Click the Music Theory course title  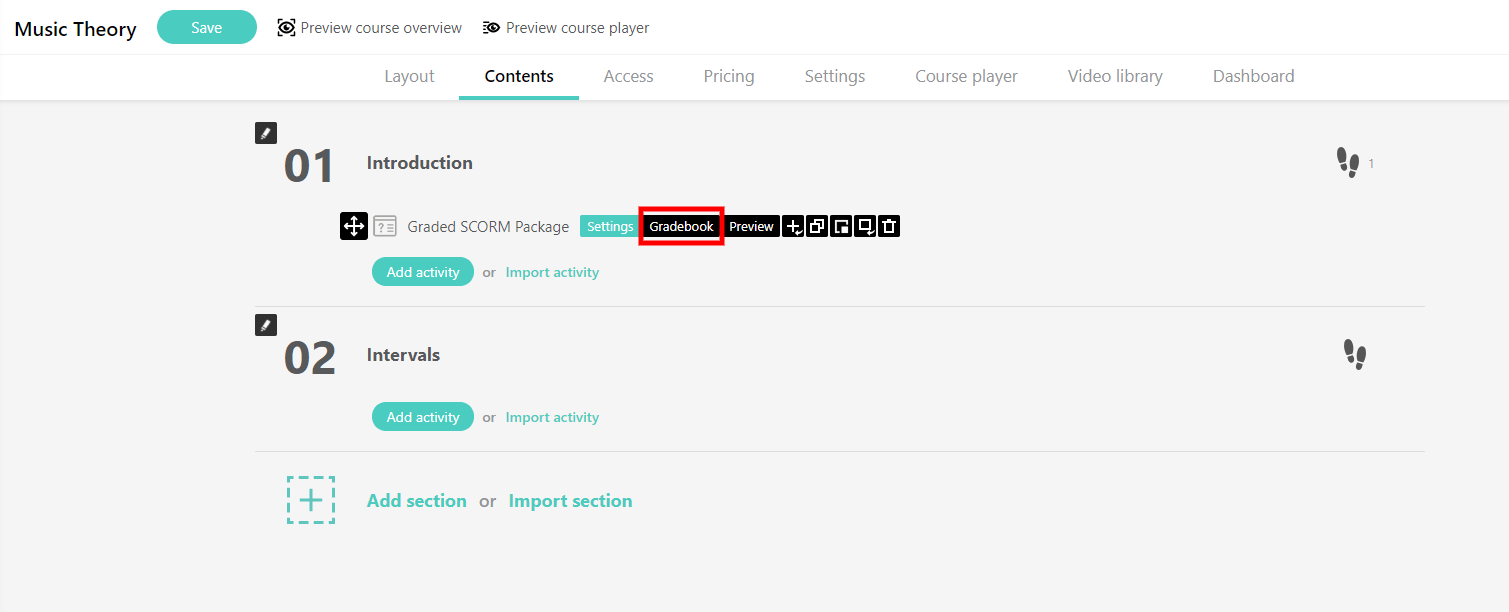point(75,29)
